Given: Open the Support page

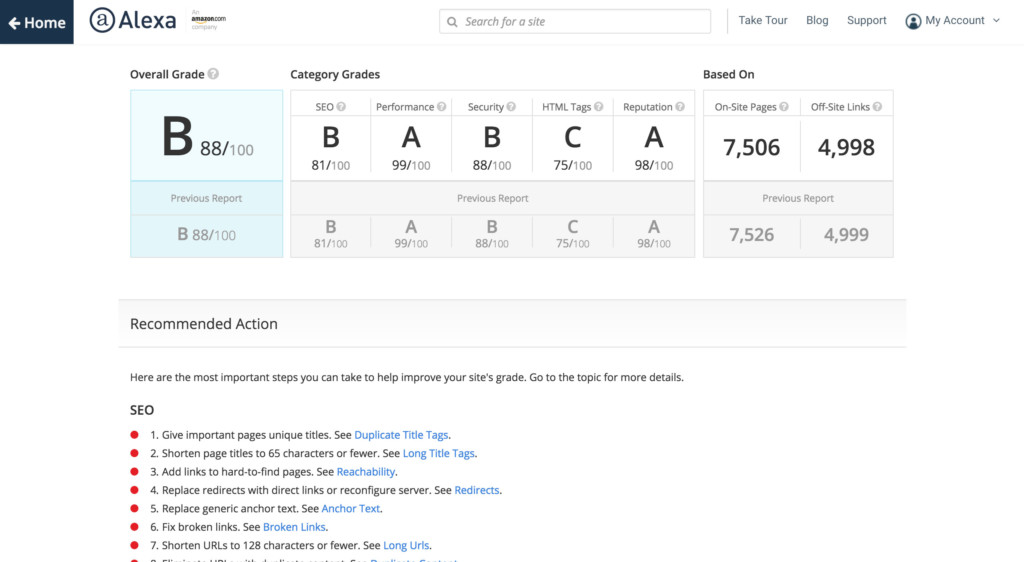Looking at the screenshot, I should click(866, 20).
